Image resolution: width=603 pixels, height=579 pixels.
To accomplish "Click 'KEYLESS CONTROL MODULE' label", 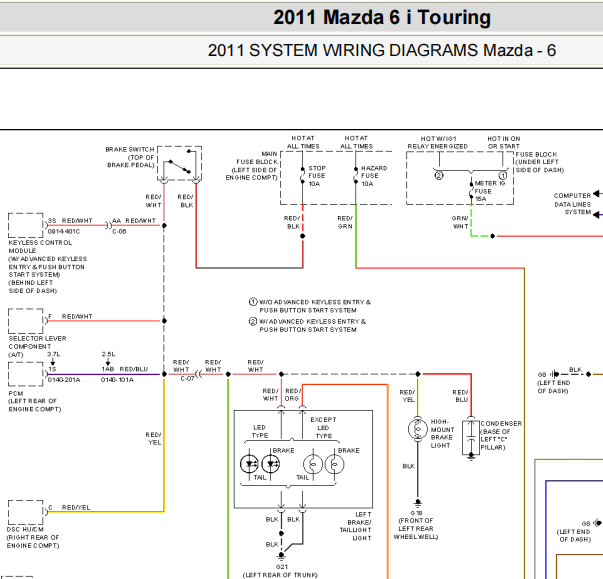I will tap(40, 246).
